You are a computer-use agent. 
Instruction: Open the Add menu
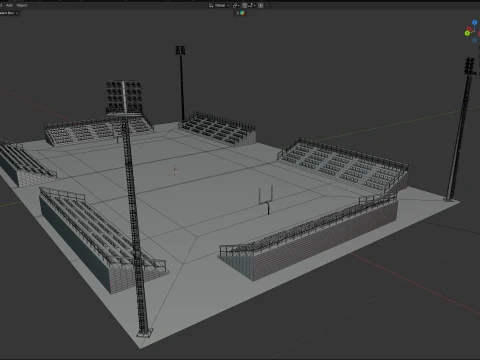[x=9, y=5]
